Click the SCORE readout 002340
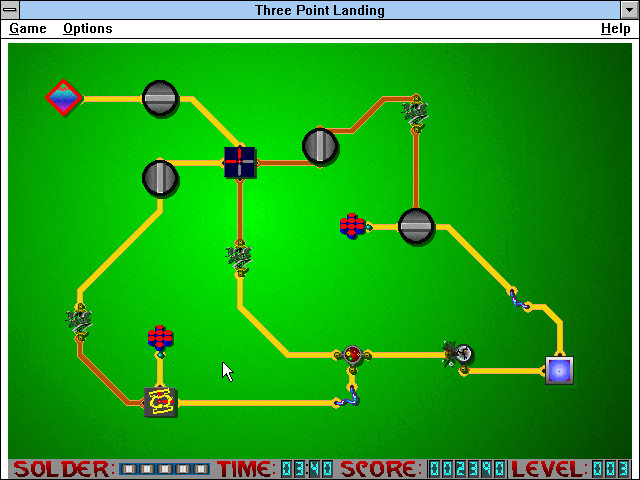The width and height of the screenshot is (640, 480). [467, 469]
